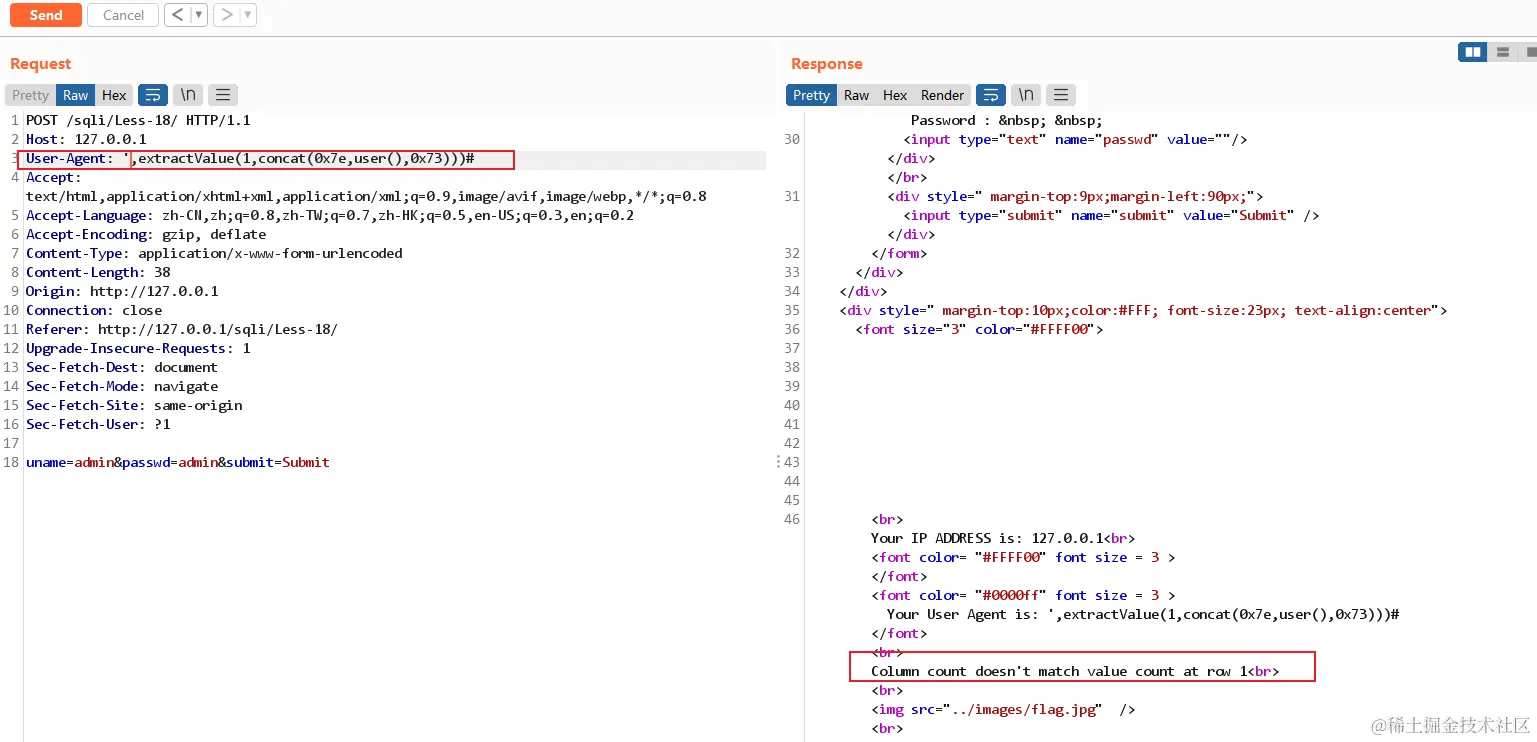The image size is (1537, 742).
Task: Switch to the top-bottom split layout icon
Action: 1502,52
